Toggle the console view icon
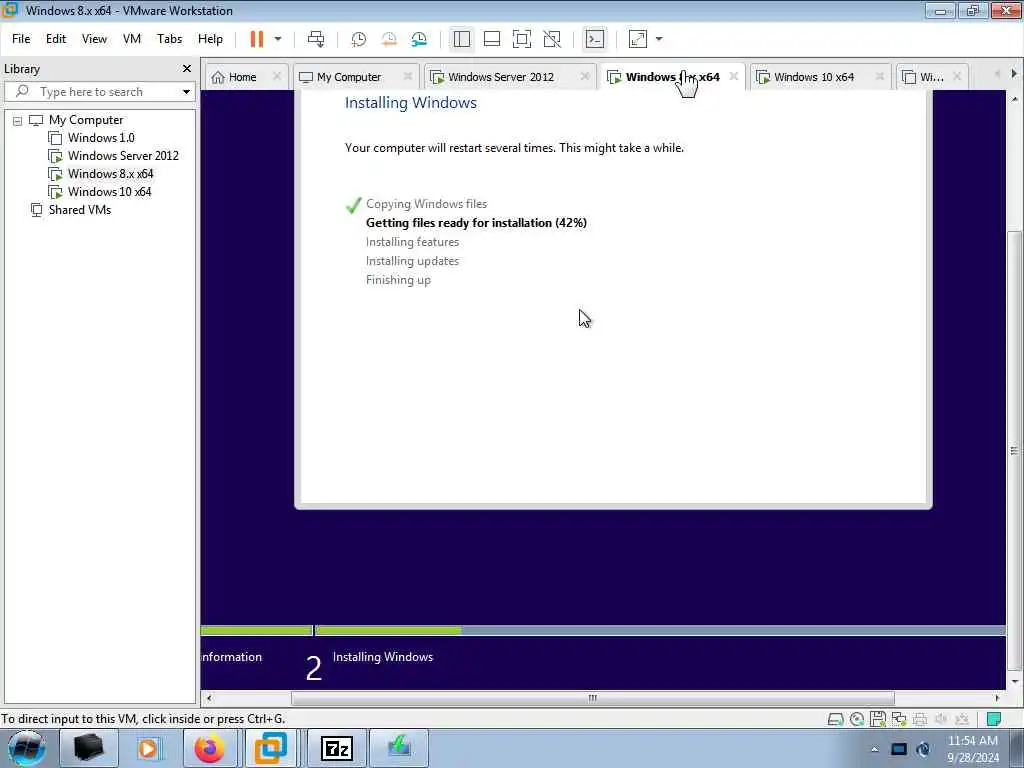 pyautogui.click(x=595, y=39)
